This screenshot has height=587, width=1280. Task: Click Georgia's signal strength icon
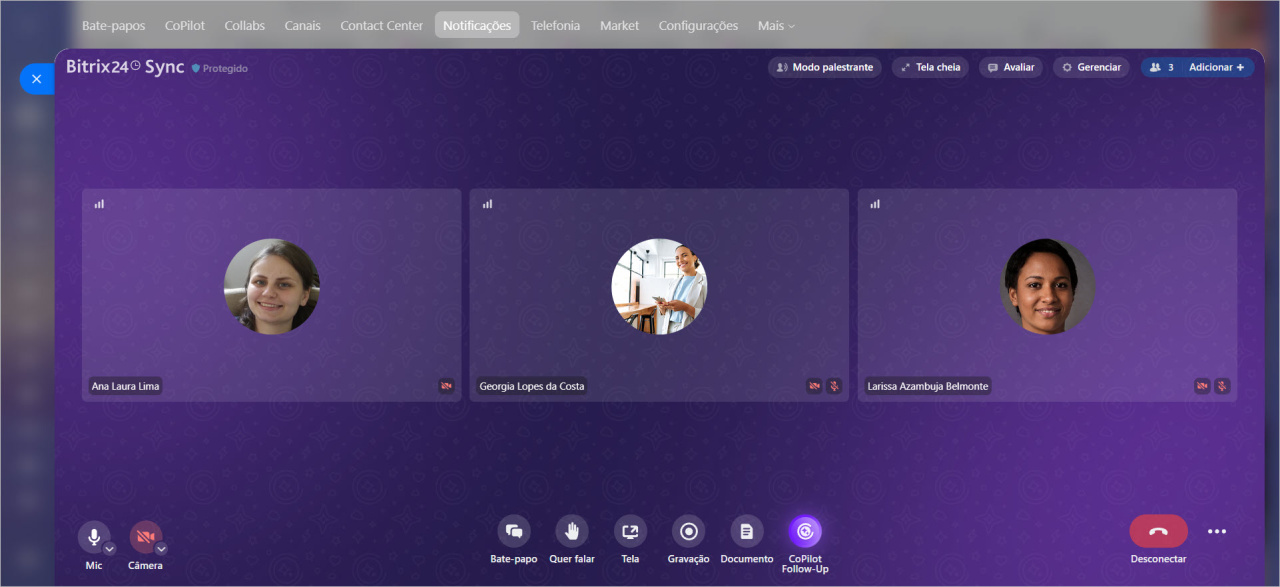click(487, 204)
